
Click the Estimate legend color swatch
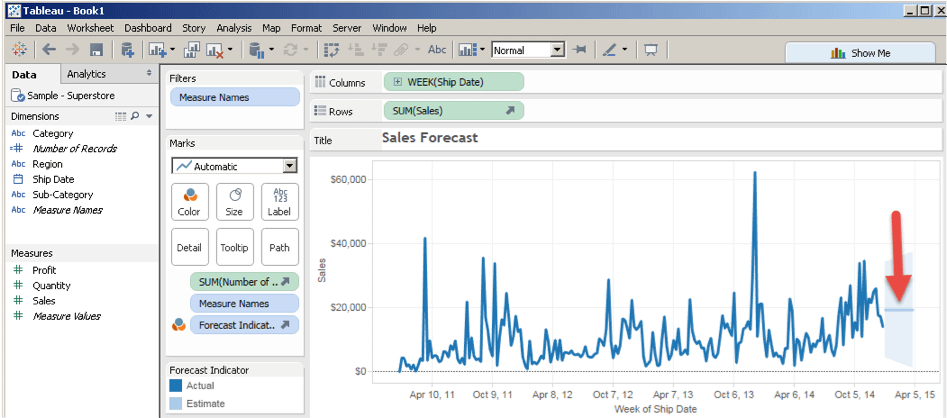coord(177,403)
